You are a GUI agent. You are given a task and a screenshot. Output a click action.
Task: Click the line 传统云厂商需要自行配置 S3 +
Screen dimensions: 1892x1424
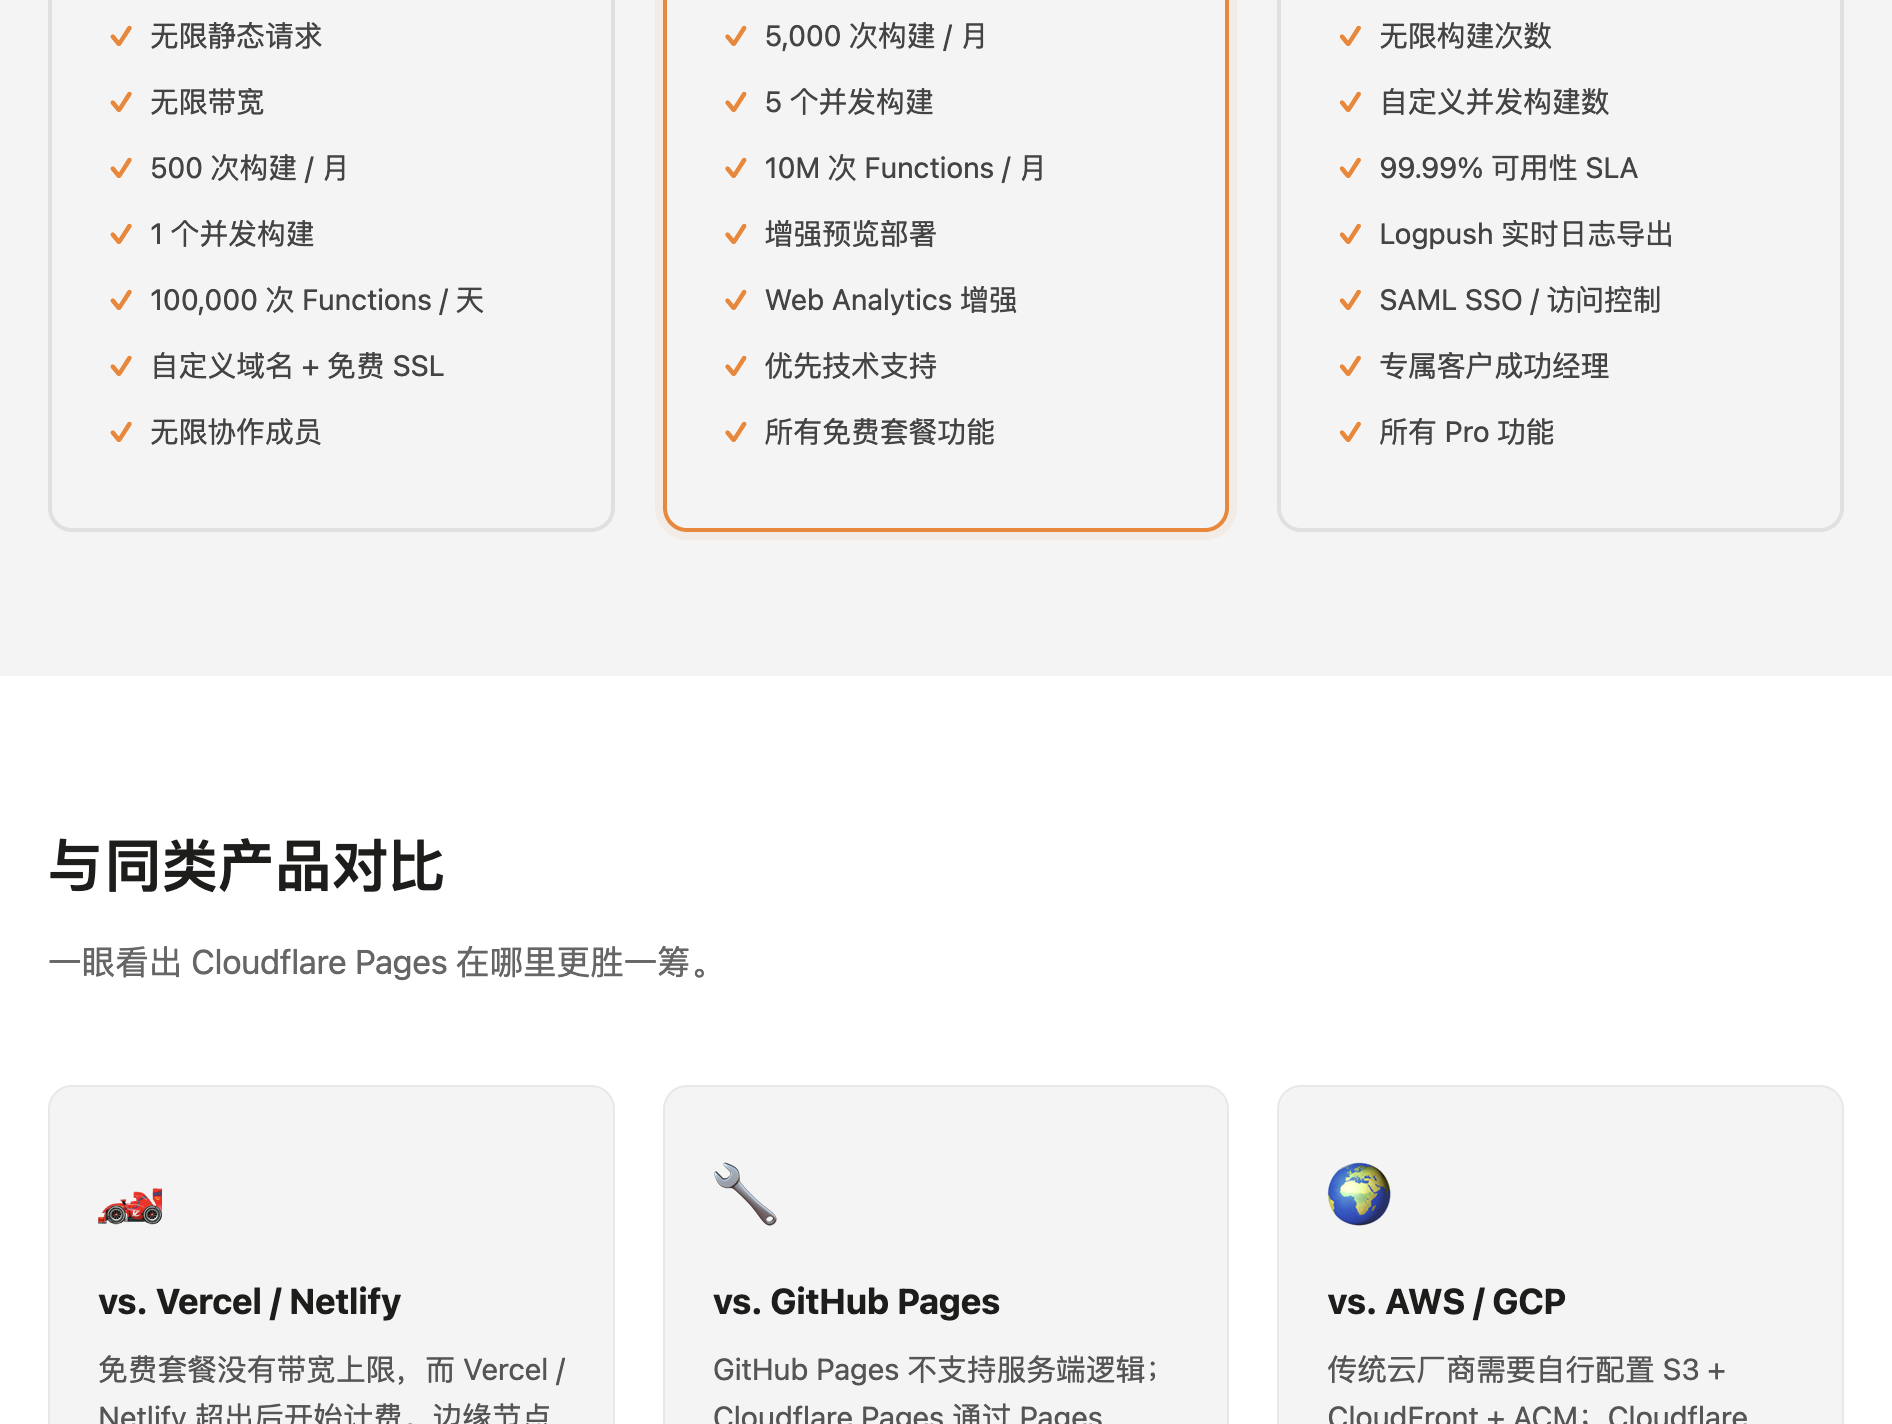1526,1370
